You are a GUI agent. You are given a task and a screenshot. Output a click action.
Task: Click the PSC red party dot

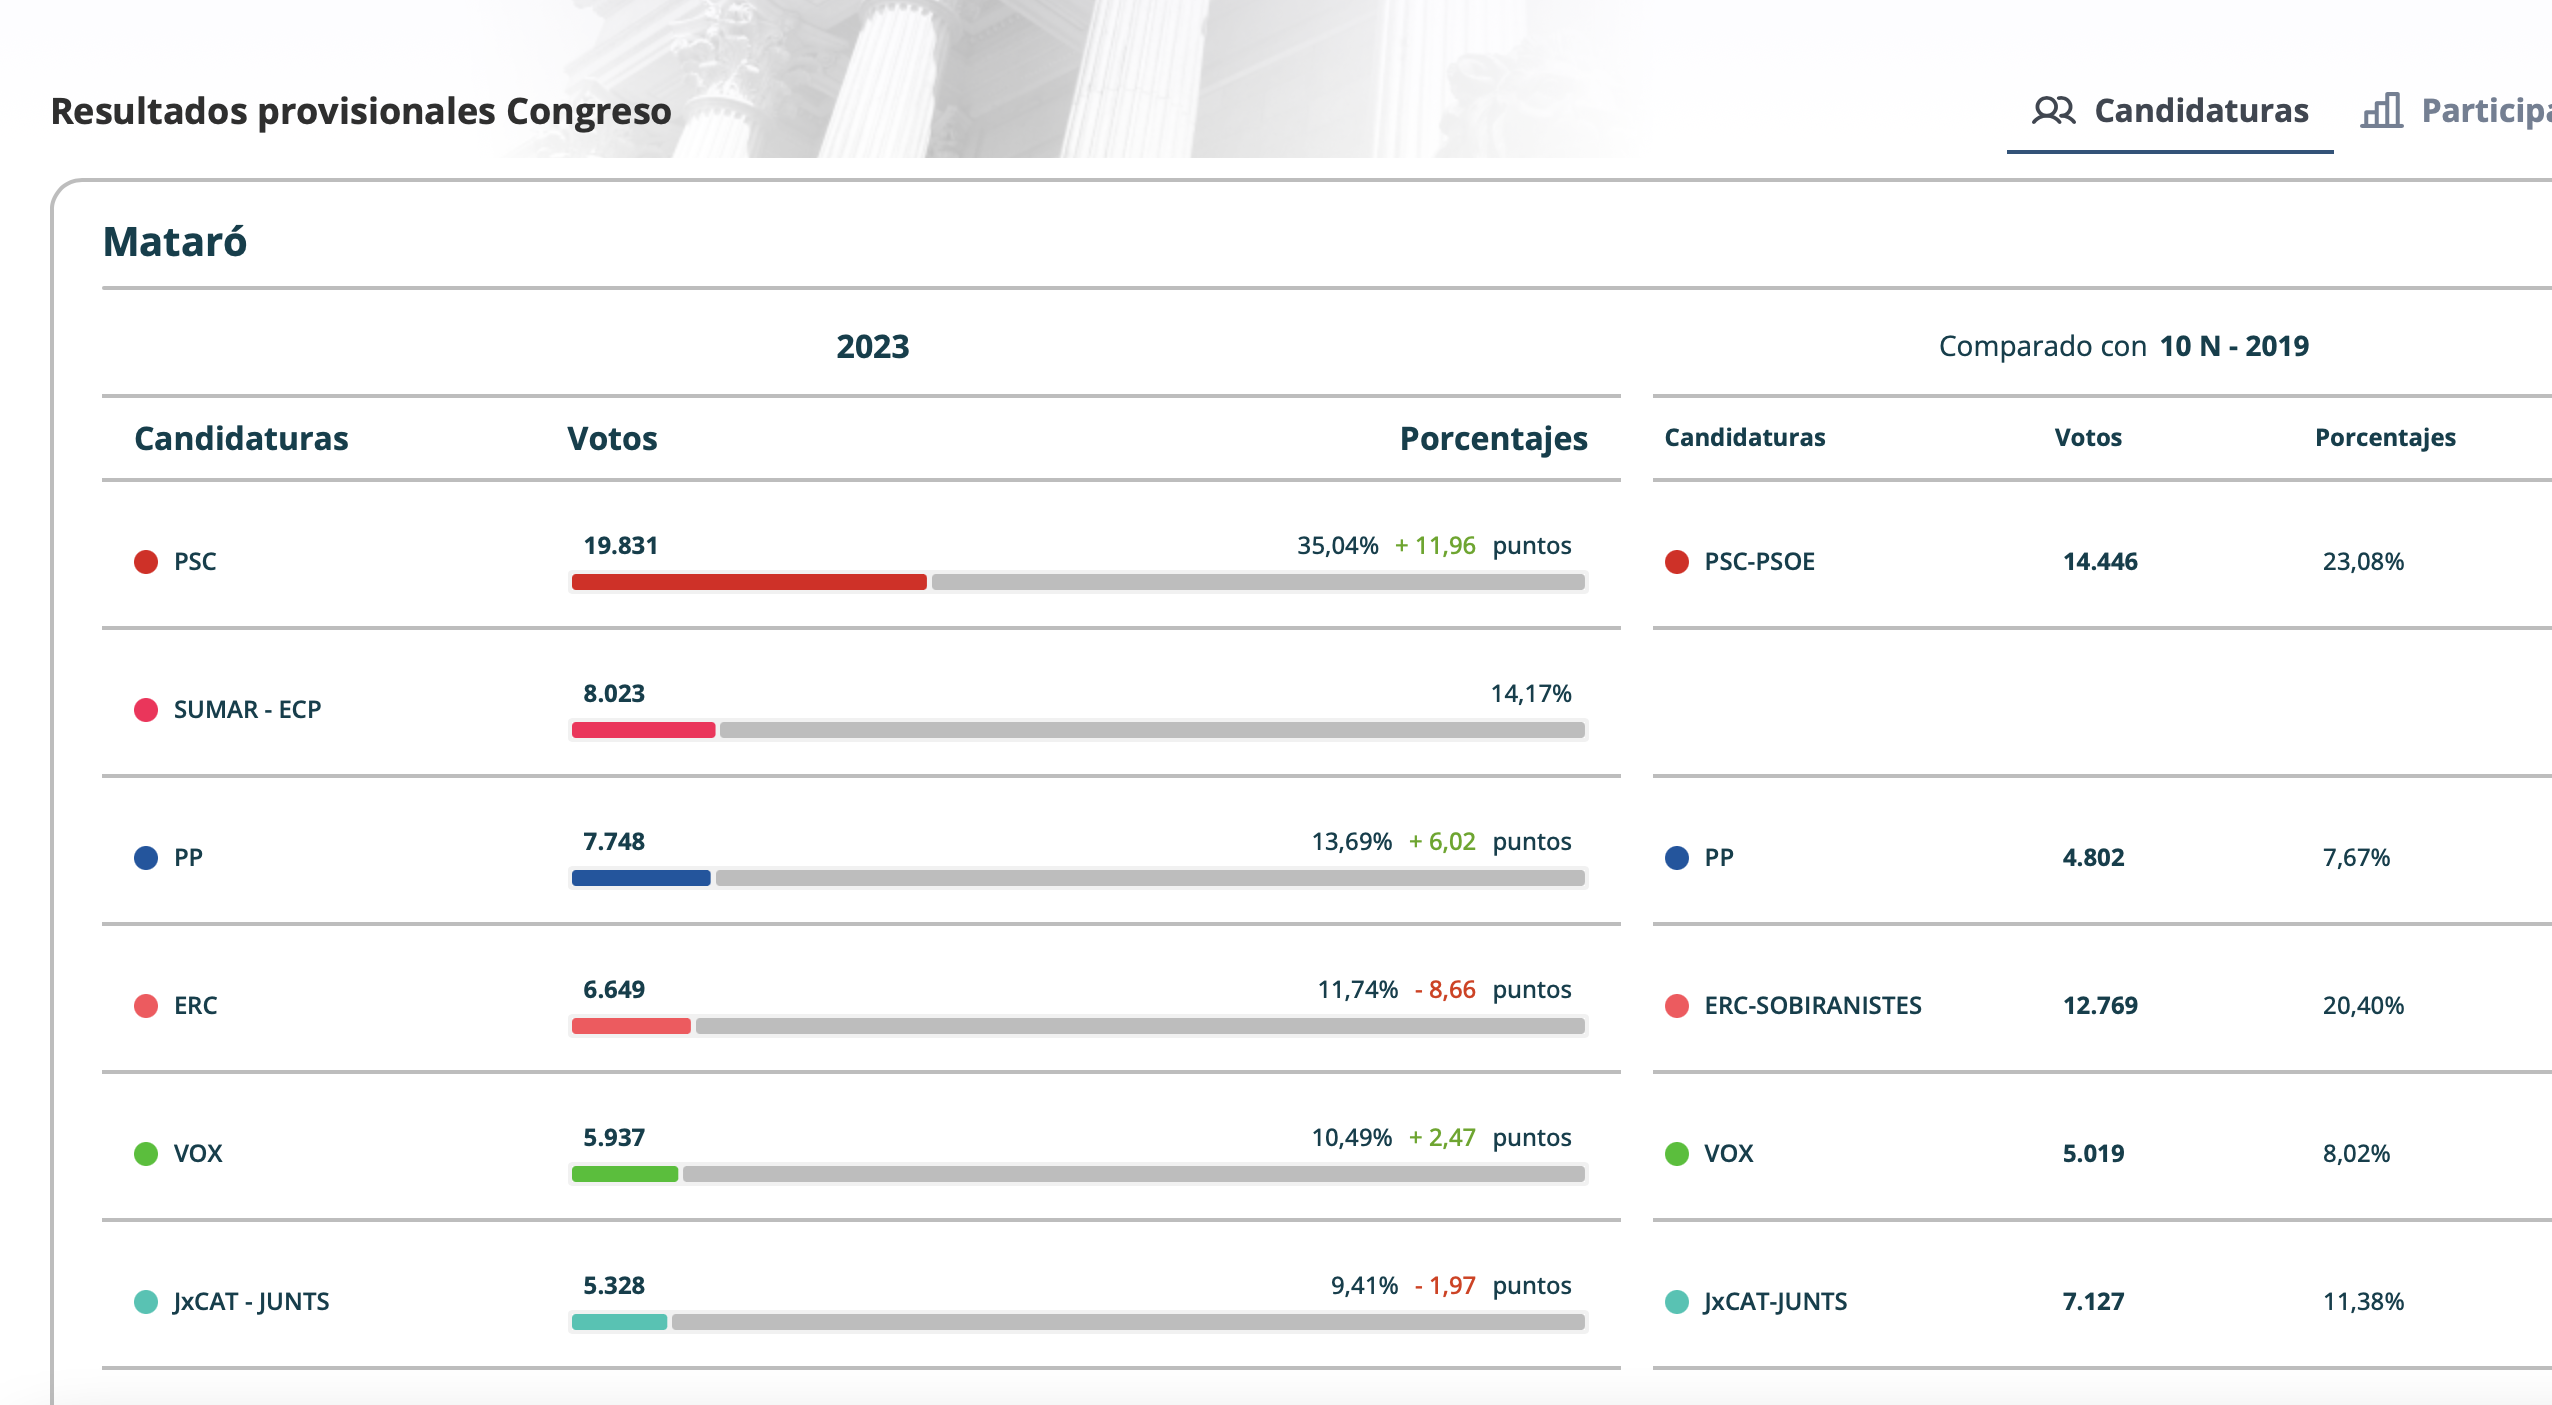tap(146, 562)
